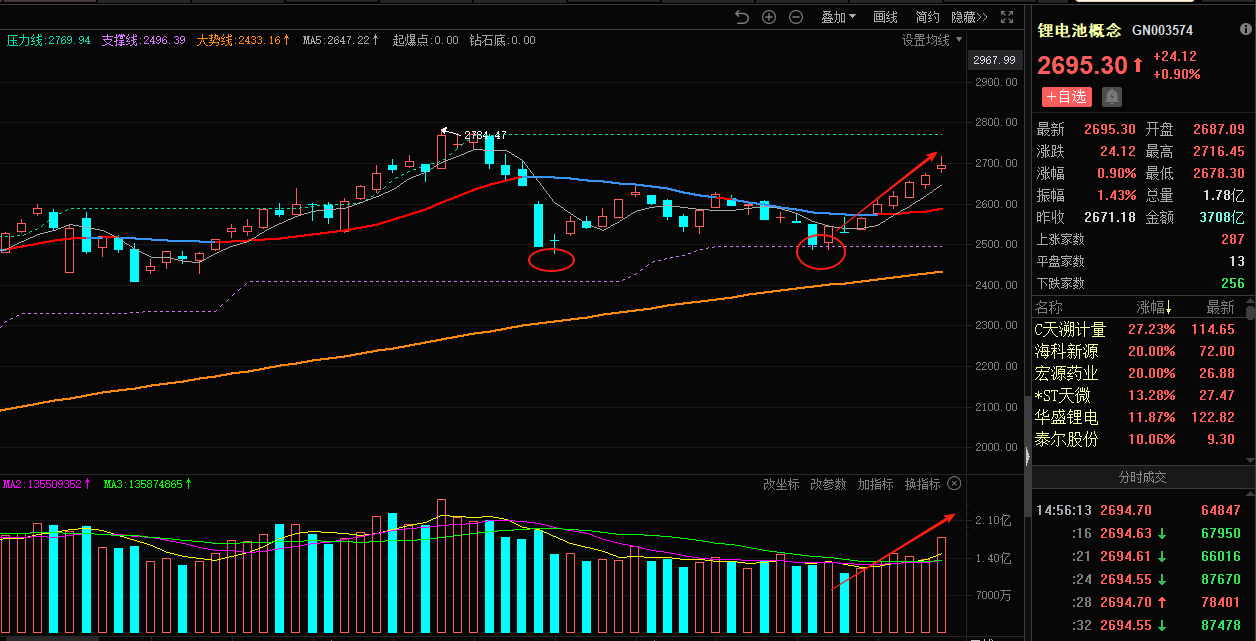Click the 大势线:2433.16 indicator label
Screen dimensions: 1256x641
click(x=243, y=40)
